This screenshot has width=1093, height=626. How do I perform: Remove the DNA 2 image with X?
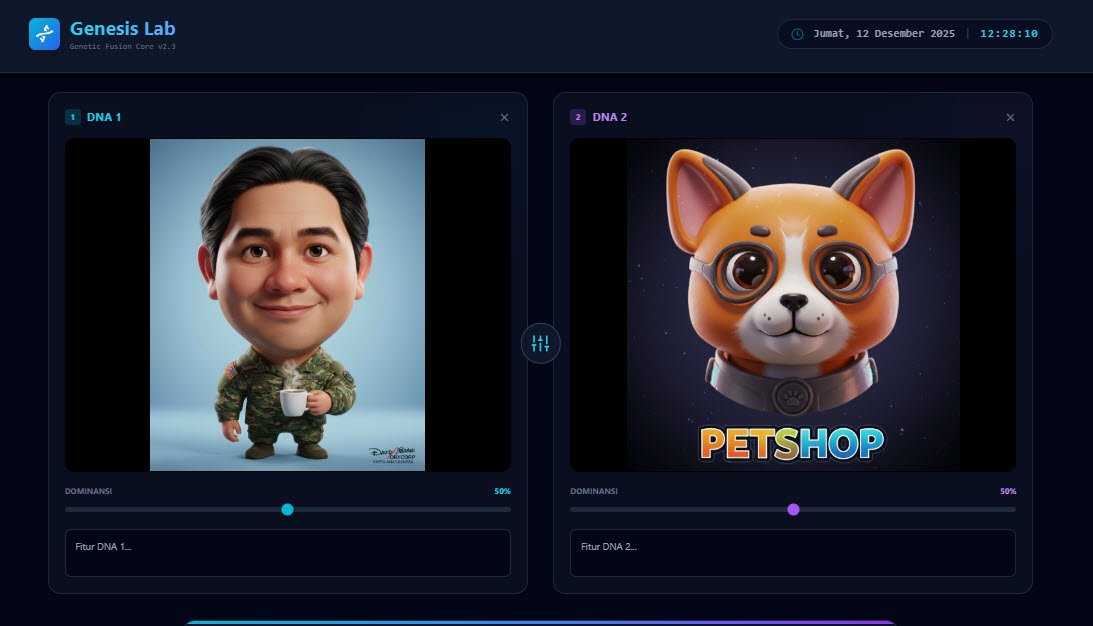[x=1010, y=117]
